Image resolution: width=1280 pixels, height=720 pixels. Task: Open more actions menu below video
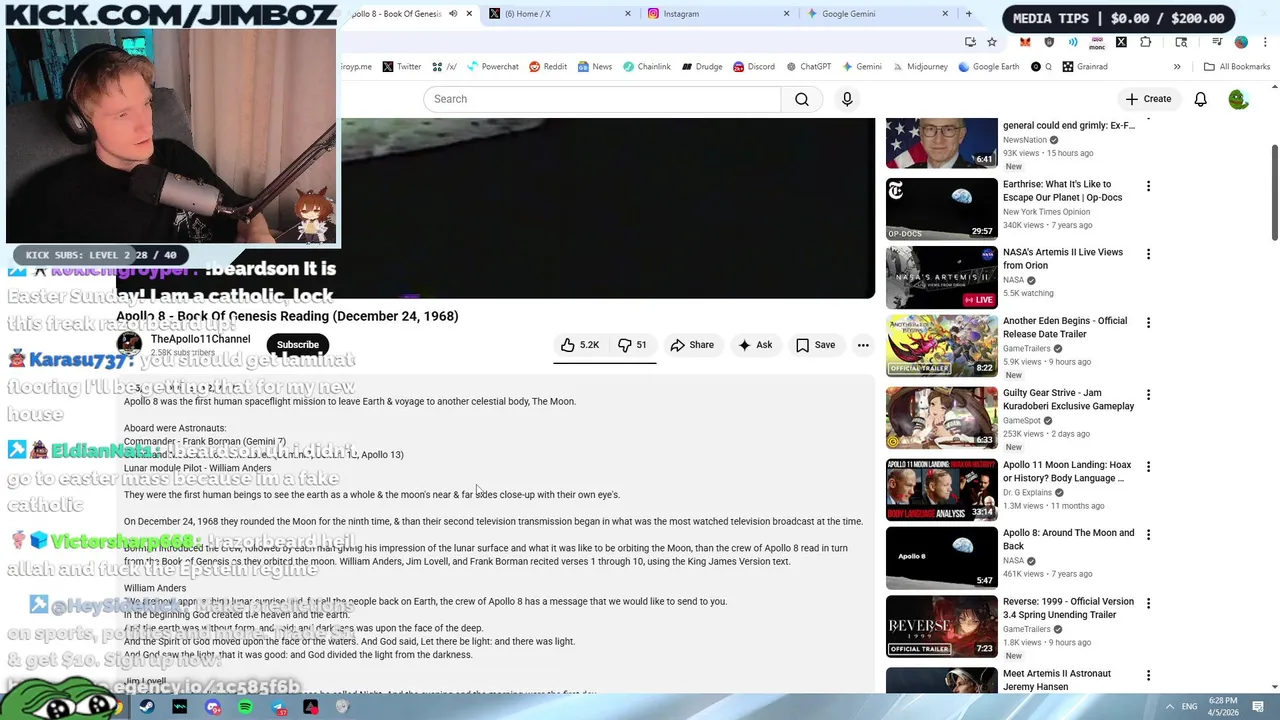pyautogui.click(x=863, y=345)
